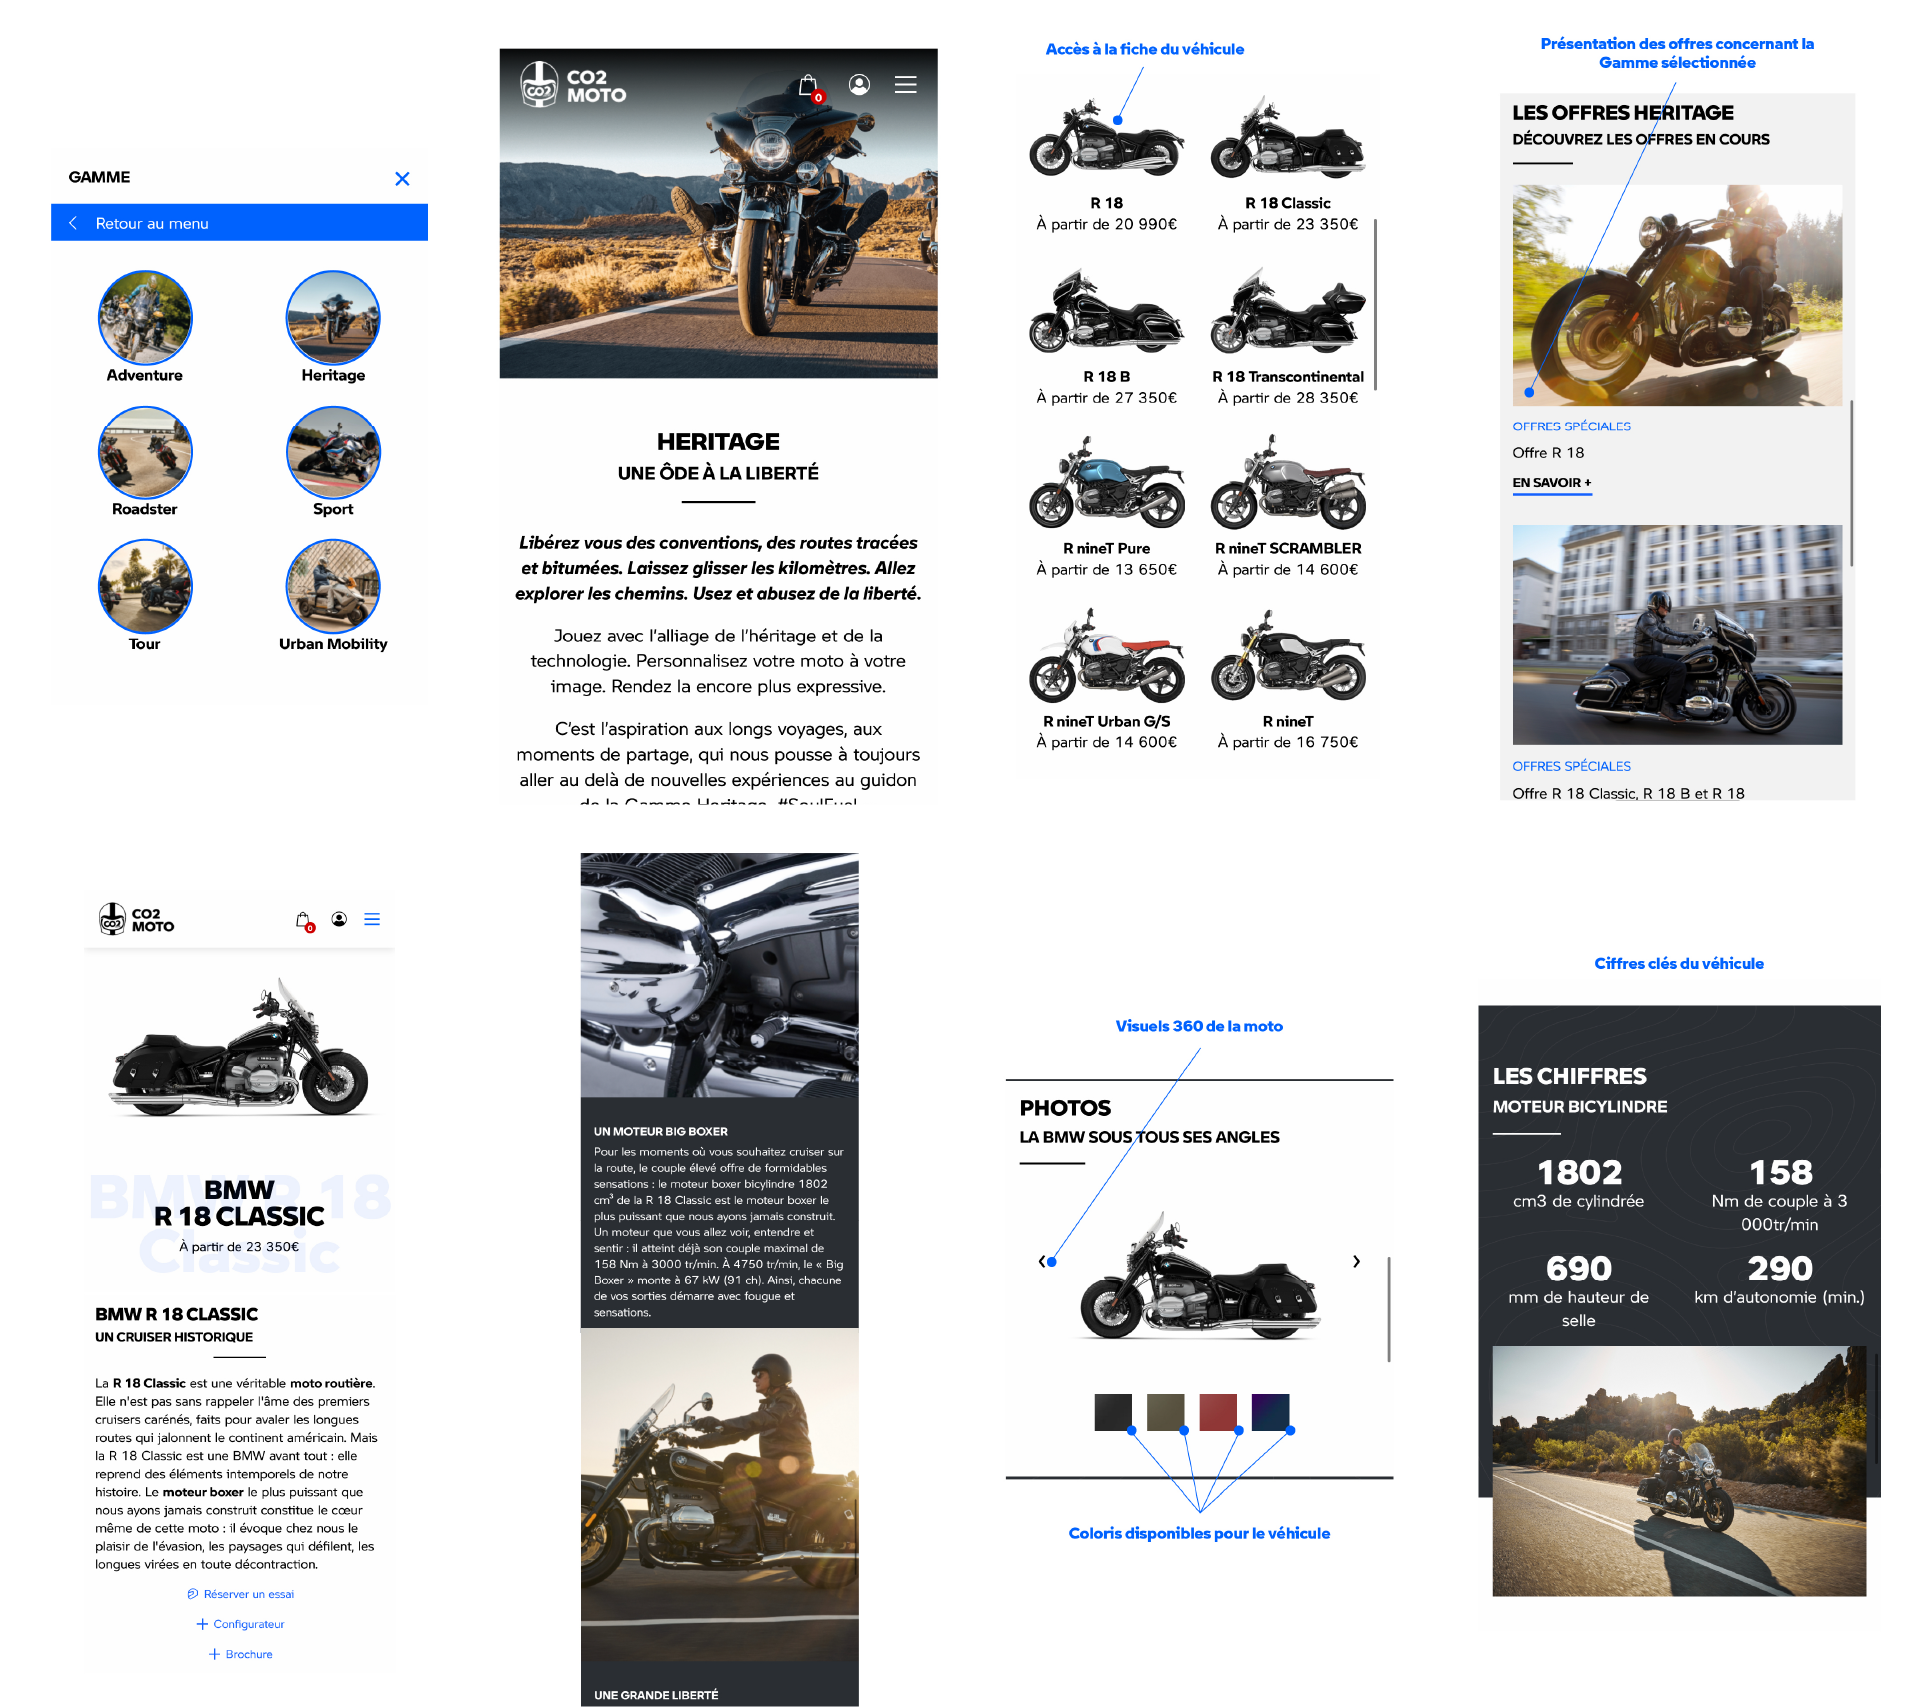Click the 1802 cm3 de cylindrée figure
The width and height of the screenshot is (1920, 1707).
pyautogui.click(x=1578, y=1183)
